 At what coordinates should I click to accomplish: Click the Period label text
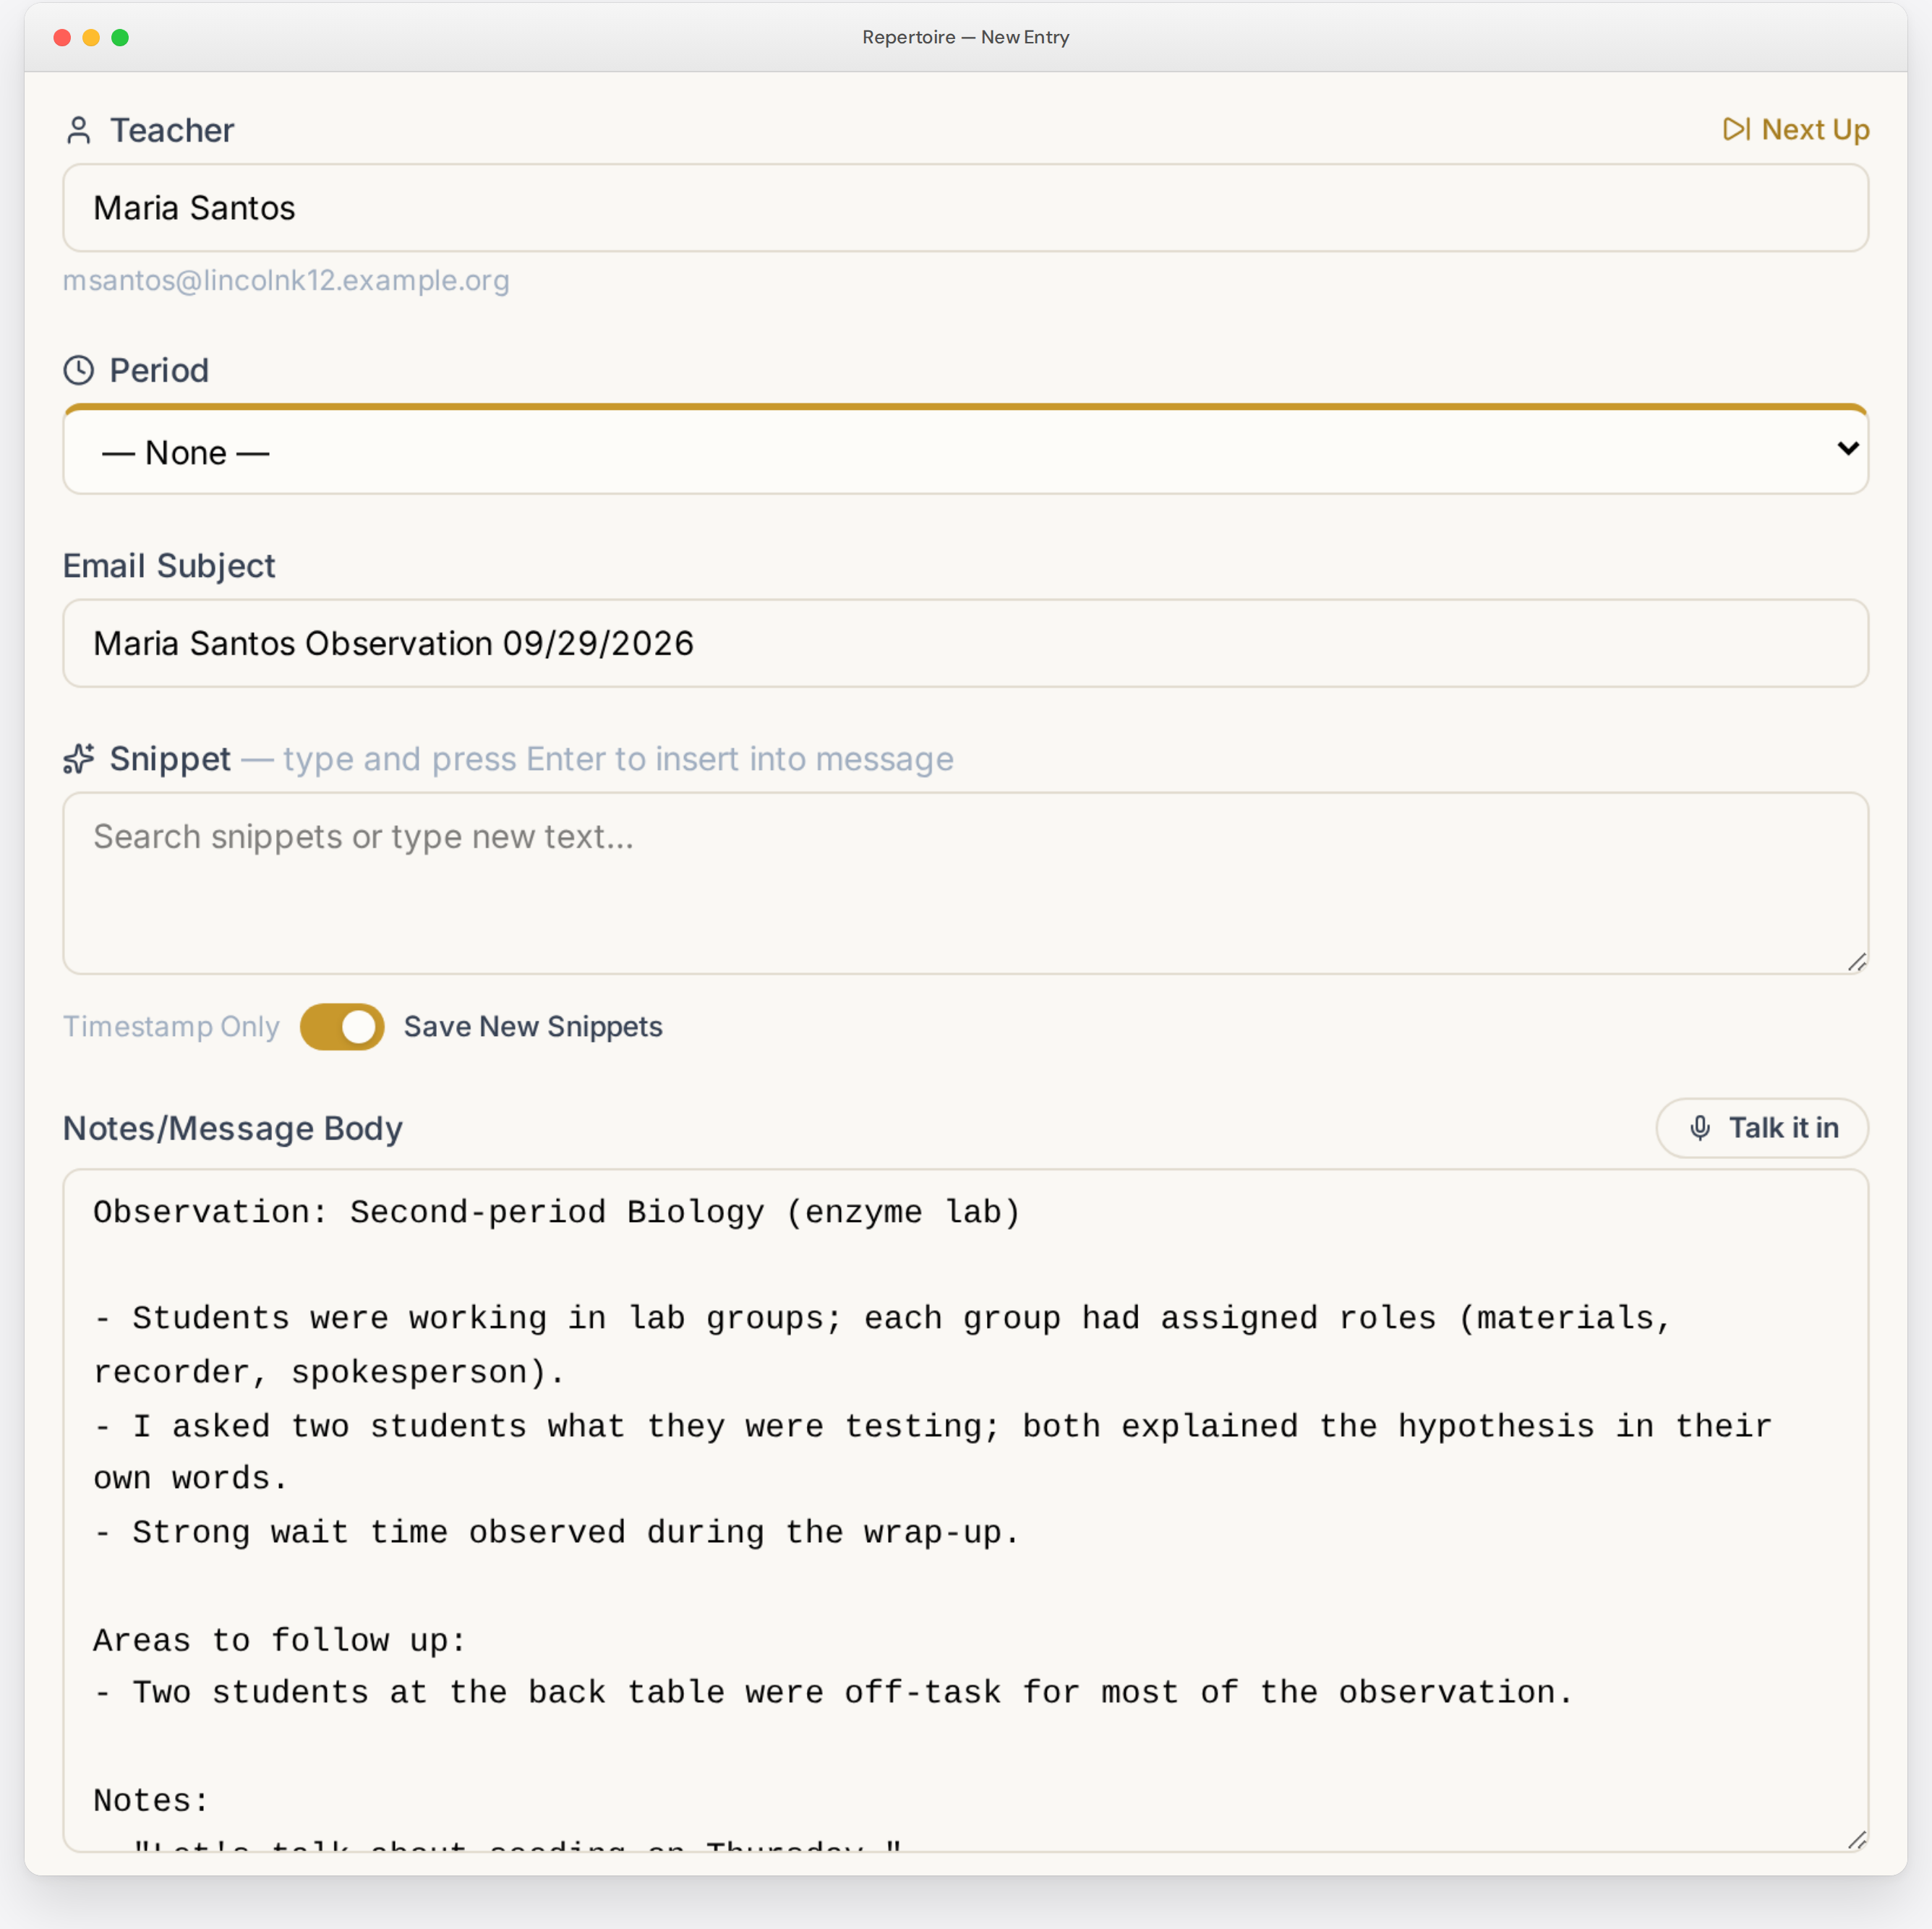coord(159,370)
